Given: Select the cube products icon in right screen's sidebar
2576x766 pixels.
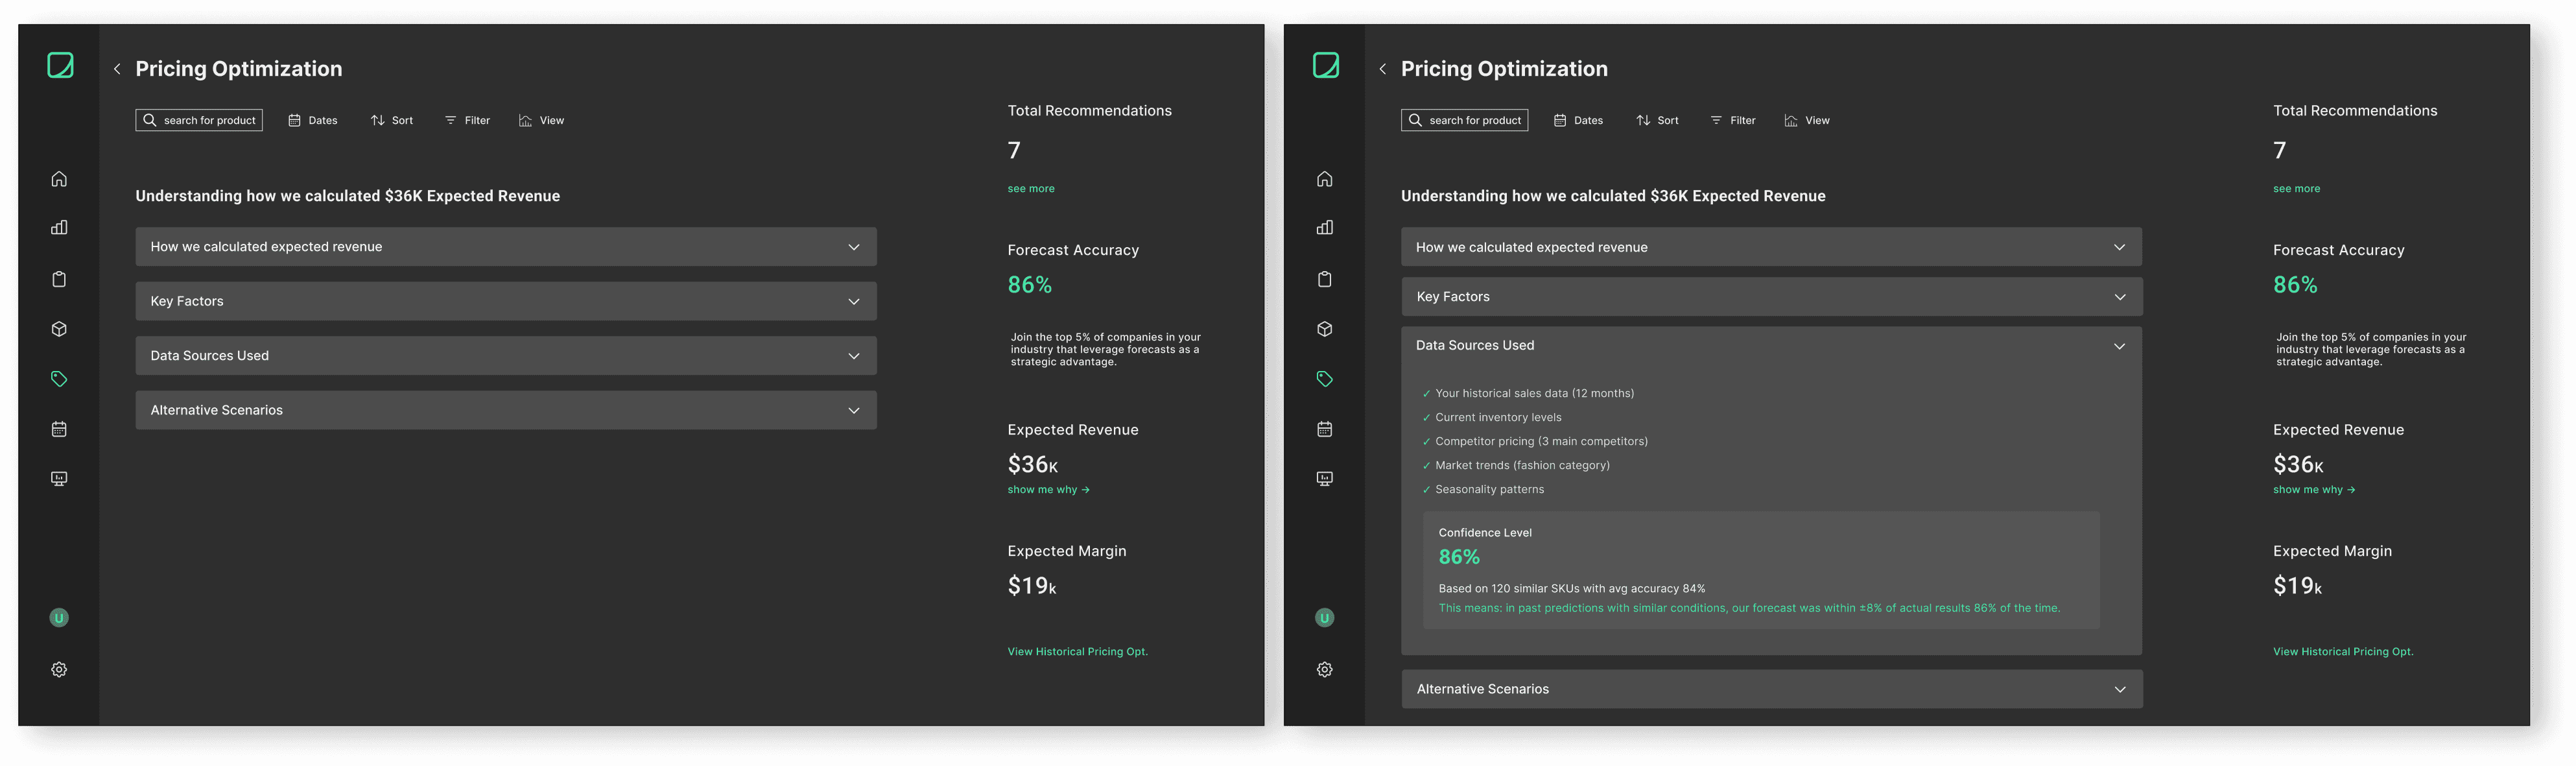Looking at the screenshot, I should tap(1324, 329).
